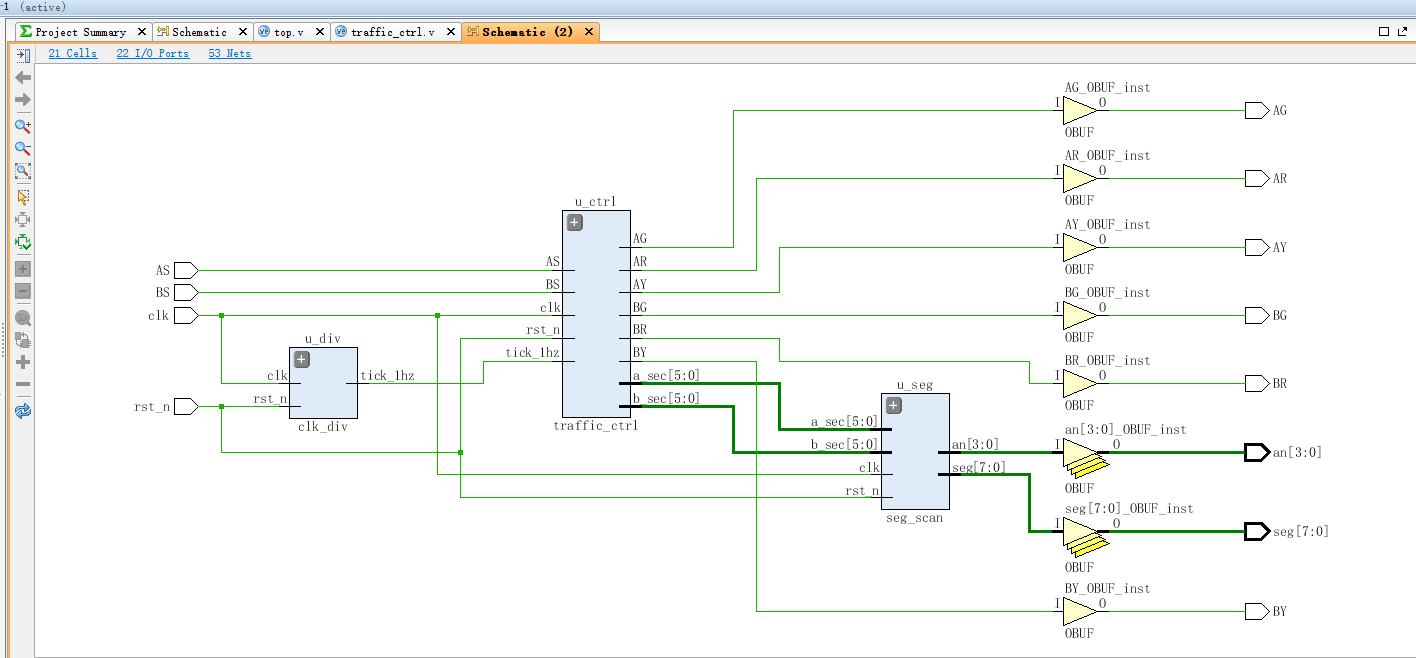
Task: Go to the next schematic view
Action: (23, 99)
